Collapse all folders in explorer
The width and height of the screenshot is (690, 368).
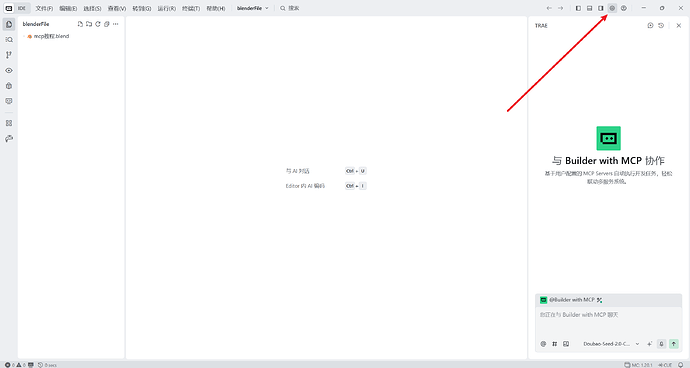click(x=106, y=24)
